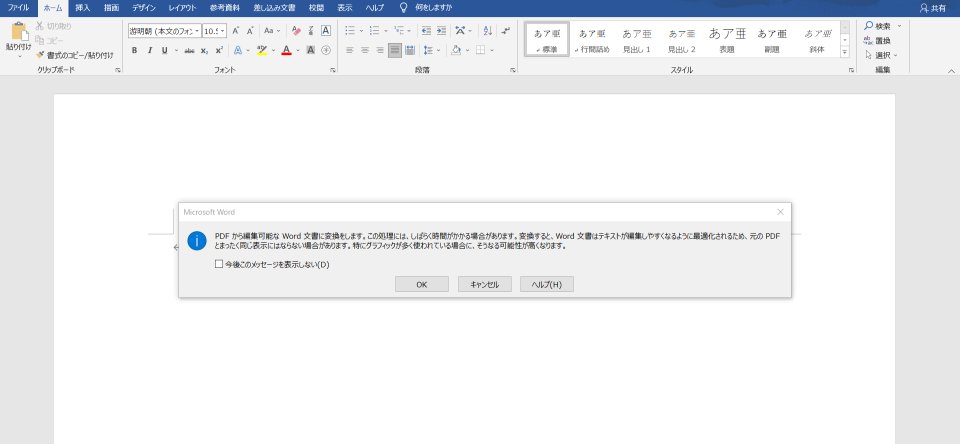
Task: Expand the font size dropdown
Action: (223, 31)
